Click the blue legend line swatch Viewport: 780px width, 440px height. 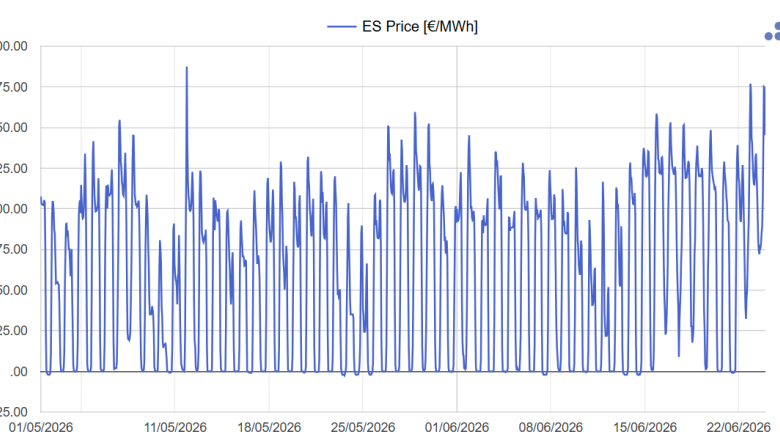342,27
